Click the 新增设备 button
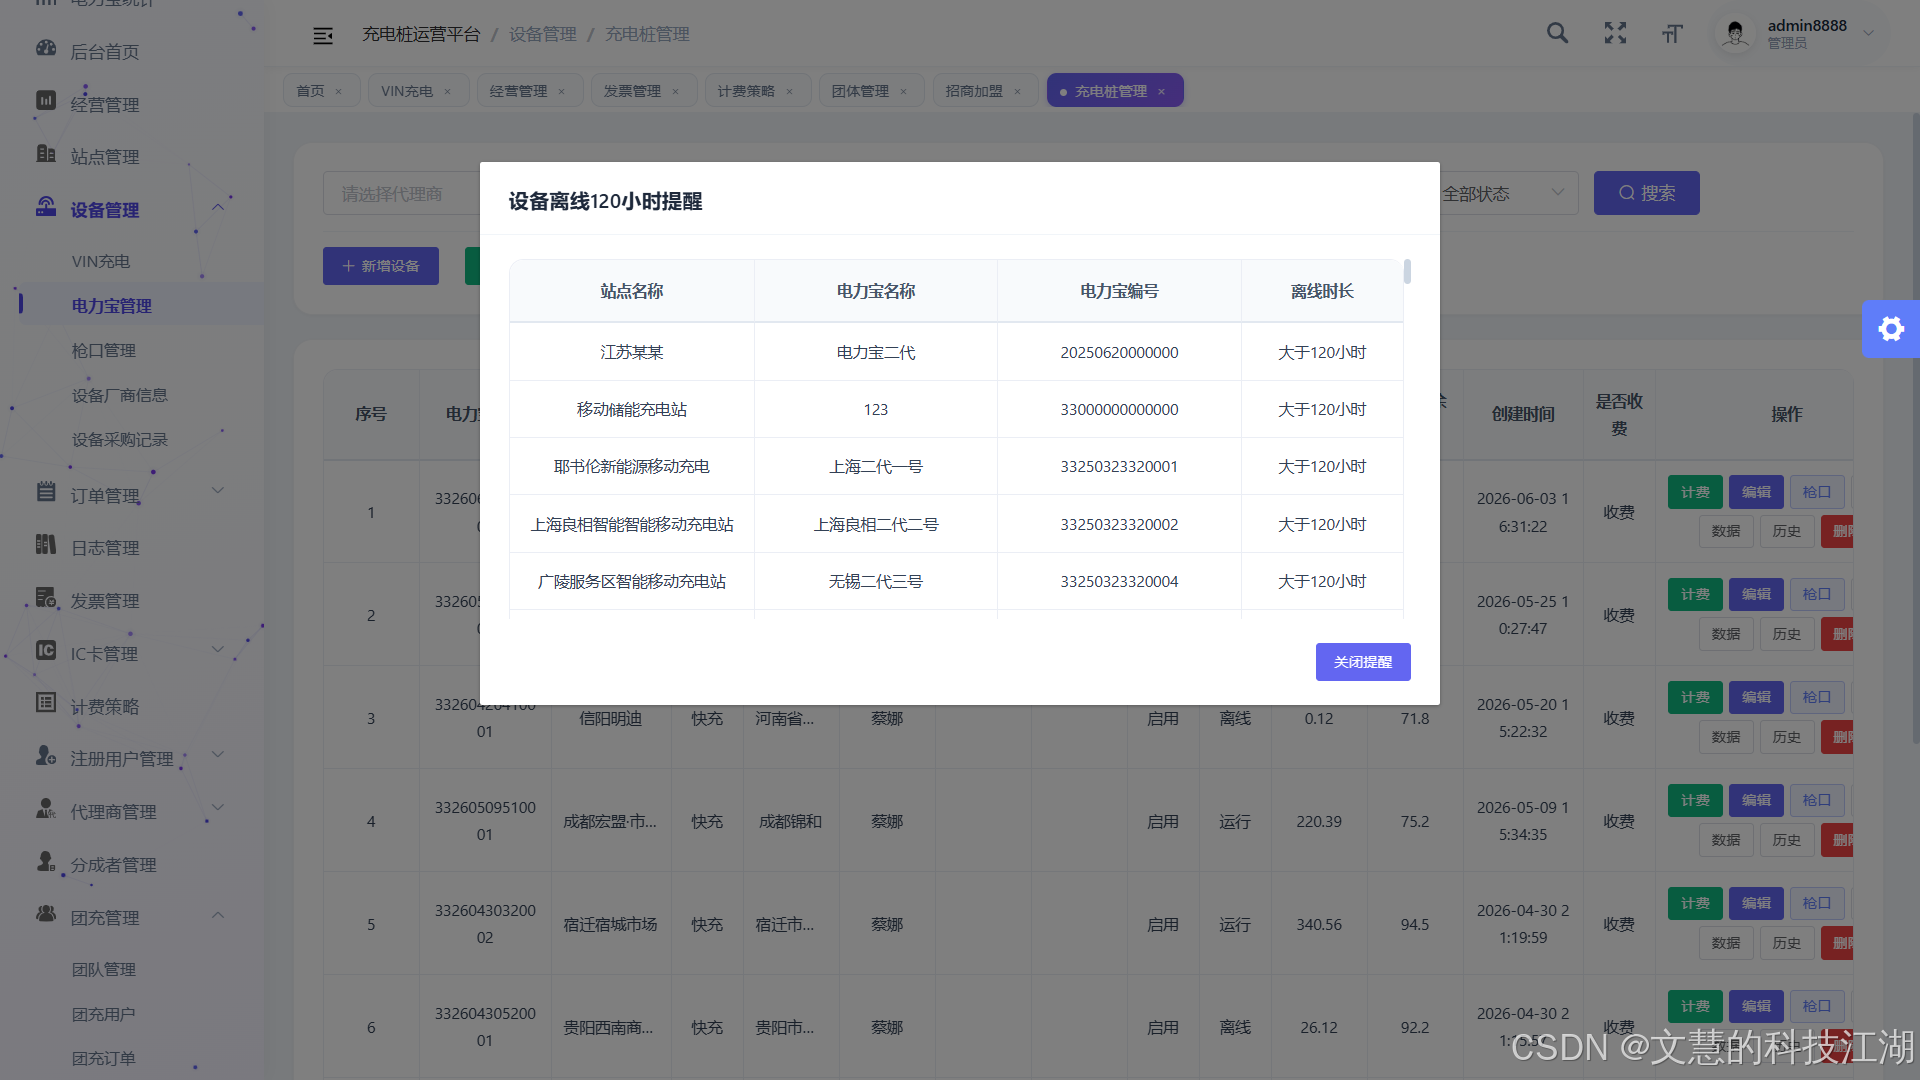The width and height of the screenshot is (1920, 1080). (380, 266)
